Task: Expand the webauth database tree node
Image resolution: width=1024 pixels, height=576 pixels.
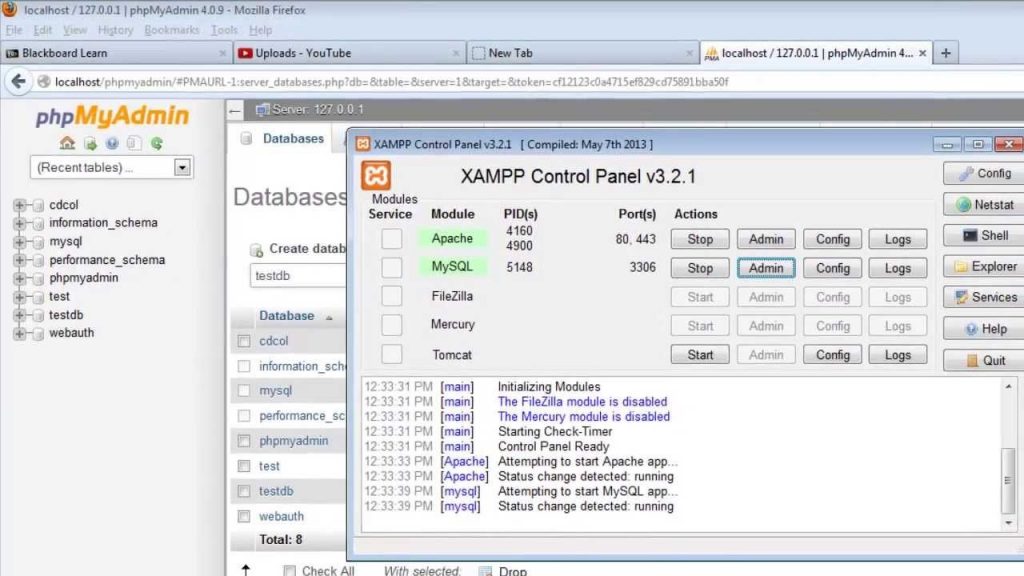Action: click(x=20, y=333)
